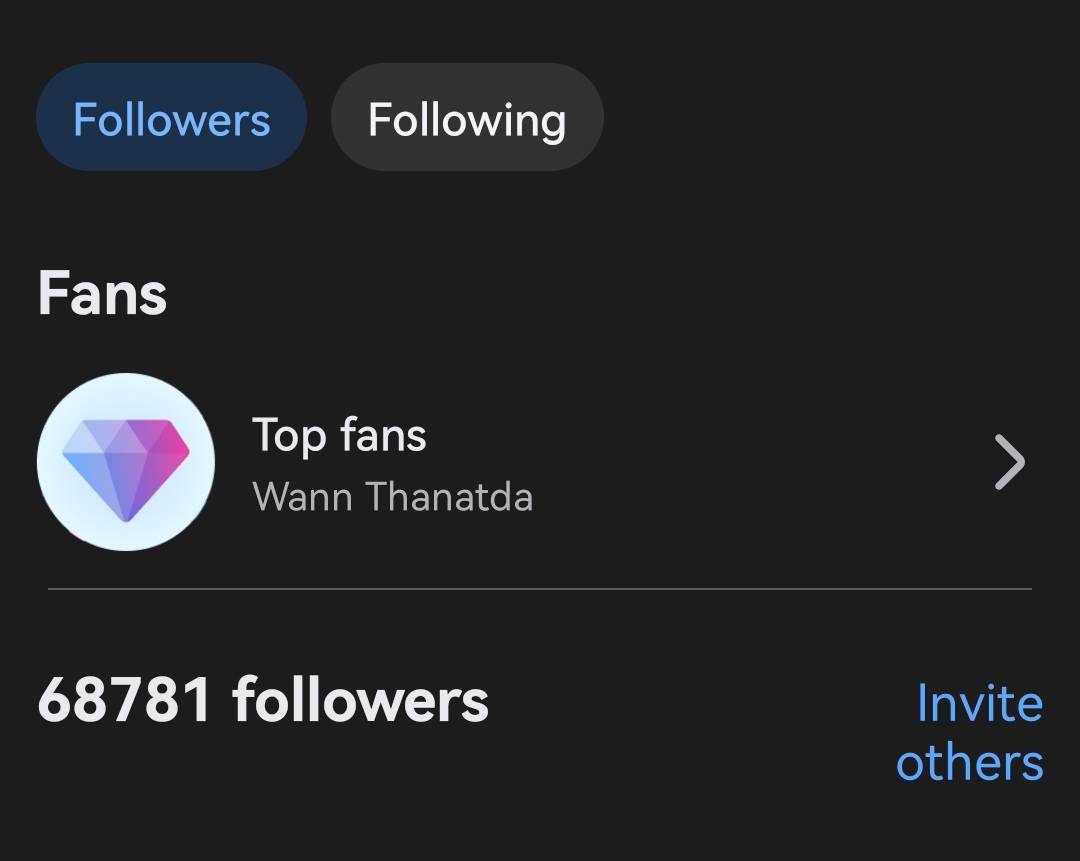1080x861 pixels.
Task: Click the divider line below Top fans
Action: click(540, 589)
